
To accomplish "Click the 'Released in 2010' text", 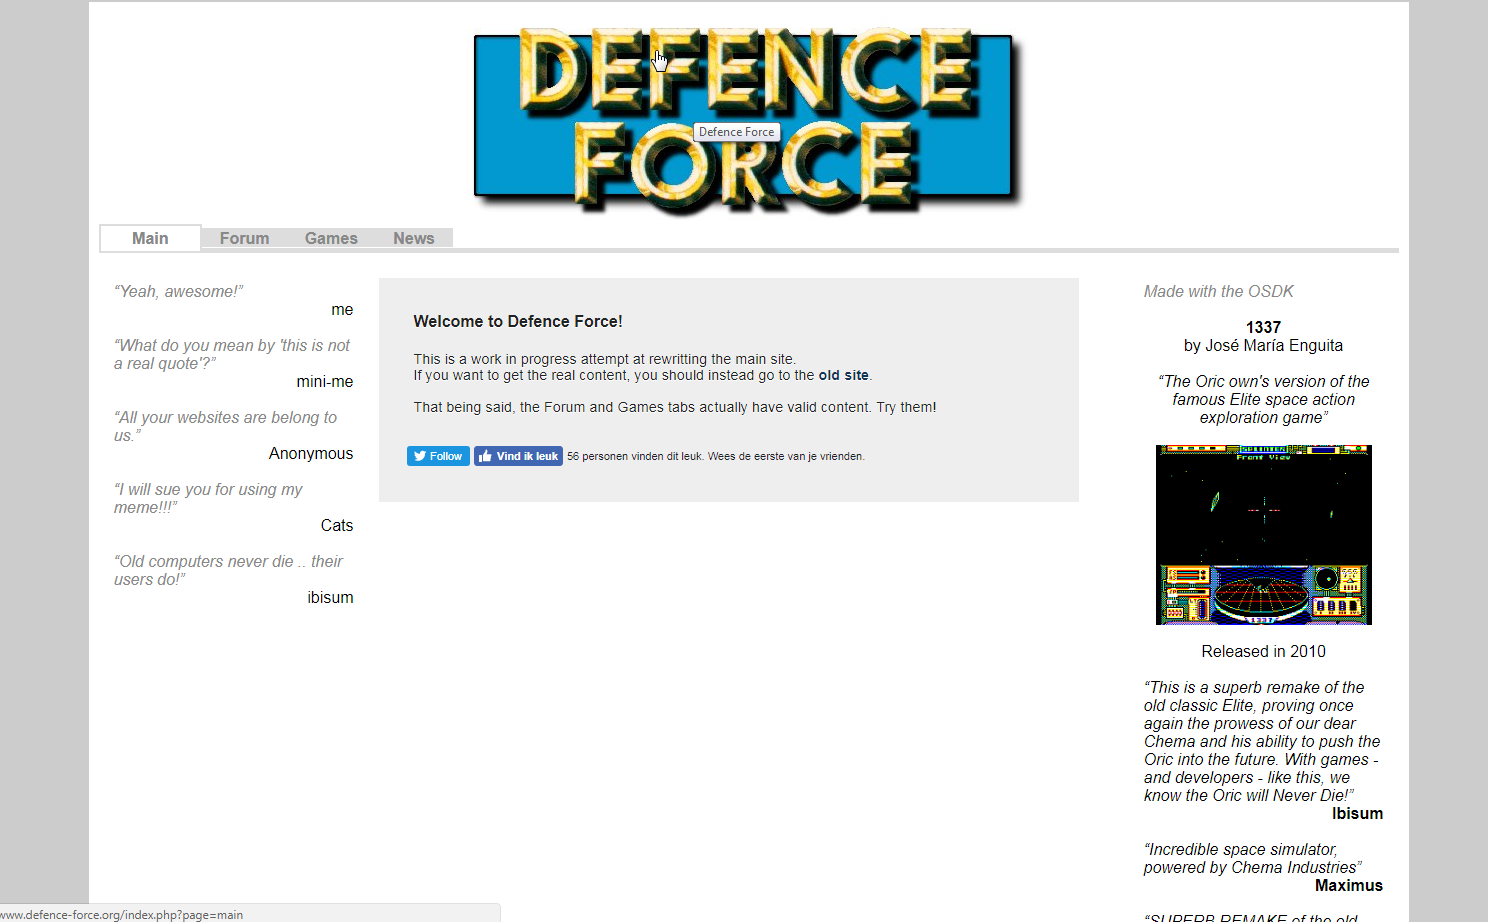I will [1263, 651].
